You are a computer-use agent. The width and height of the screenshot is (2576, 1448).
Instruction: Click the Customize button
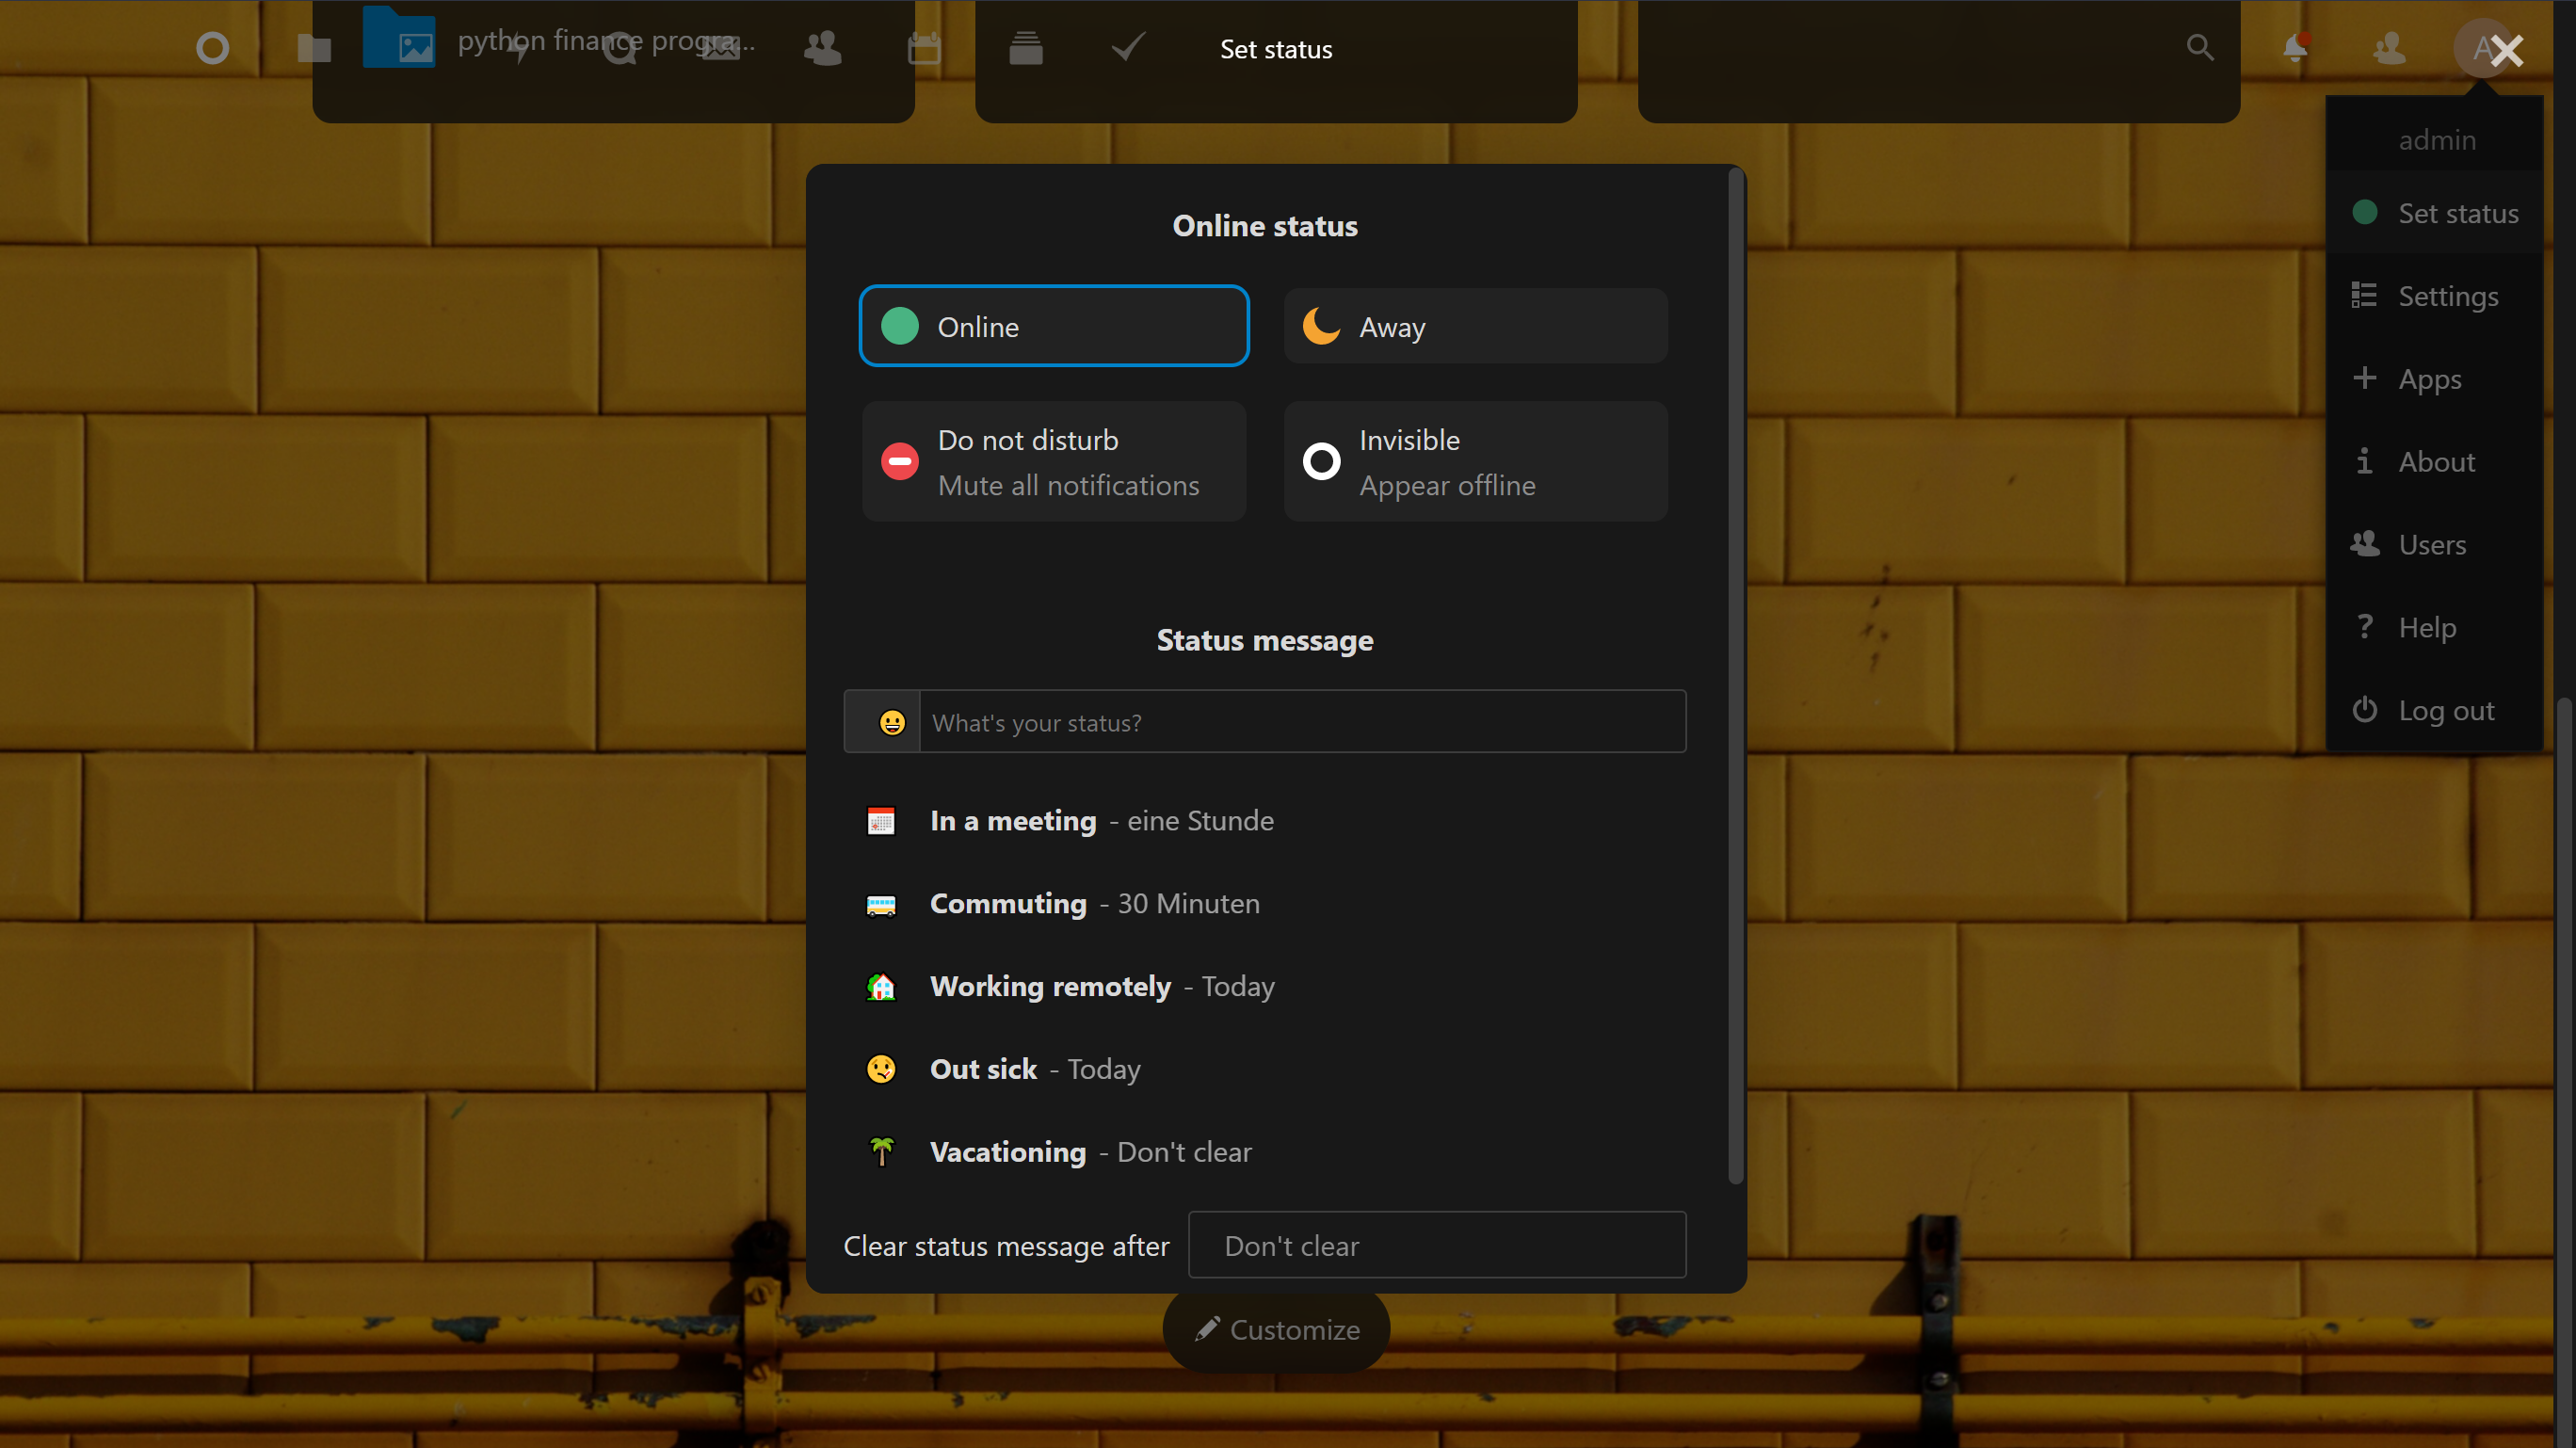pyautogui.click(x=1276, y=1329)
